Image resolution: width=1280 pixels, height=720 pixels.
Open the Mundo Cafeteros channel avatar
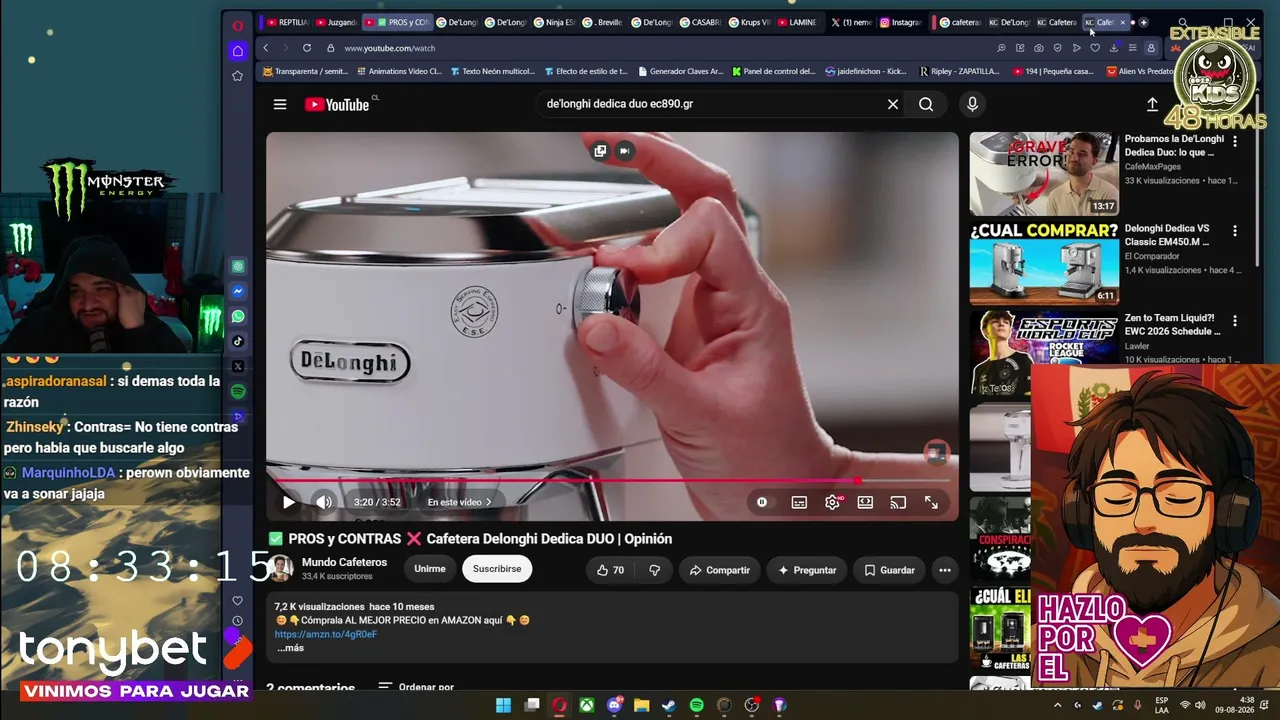tap(281, 569)
